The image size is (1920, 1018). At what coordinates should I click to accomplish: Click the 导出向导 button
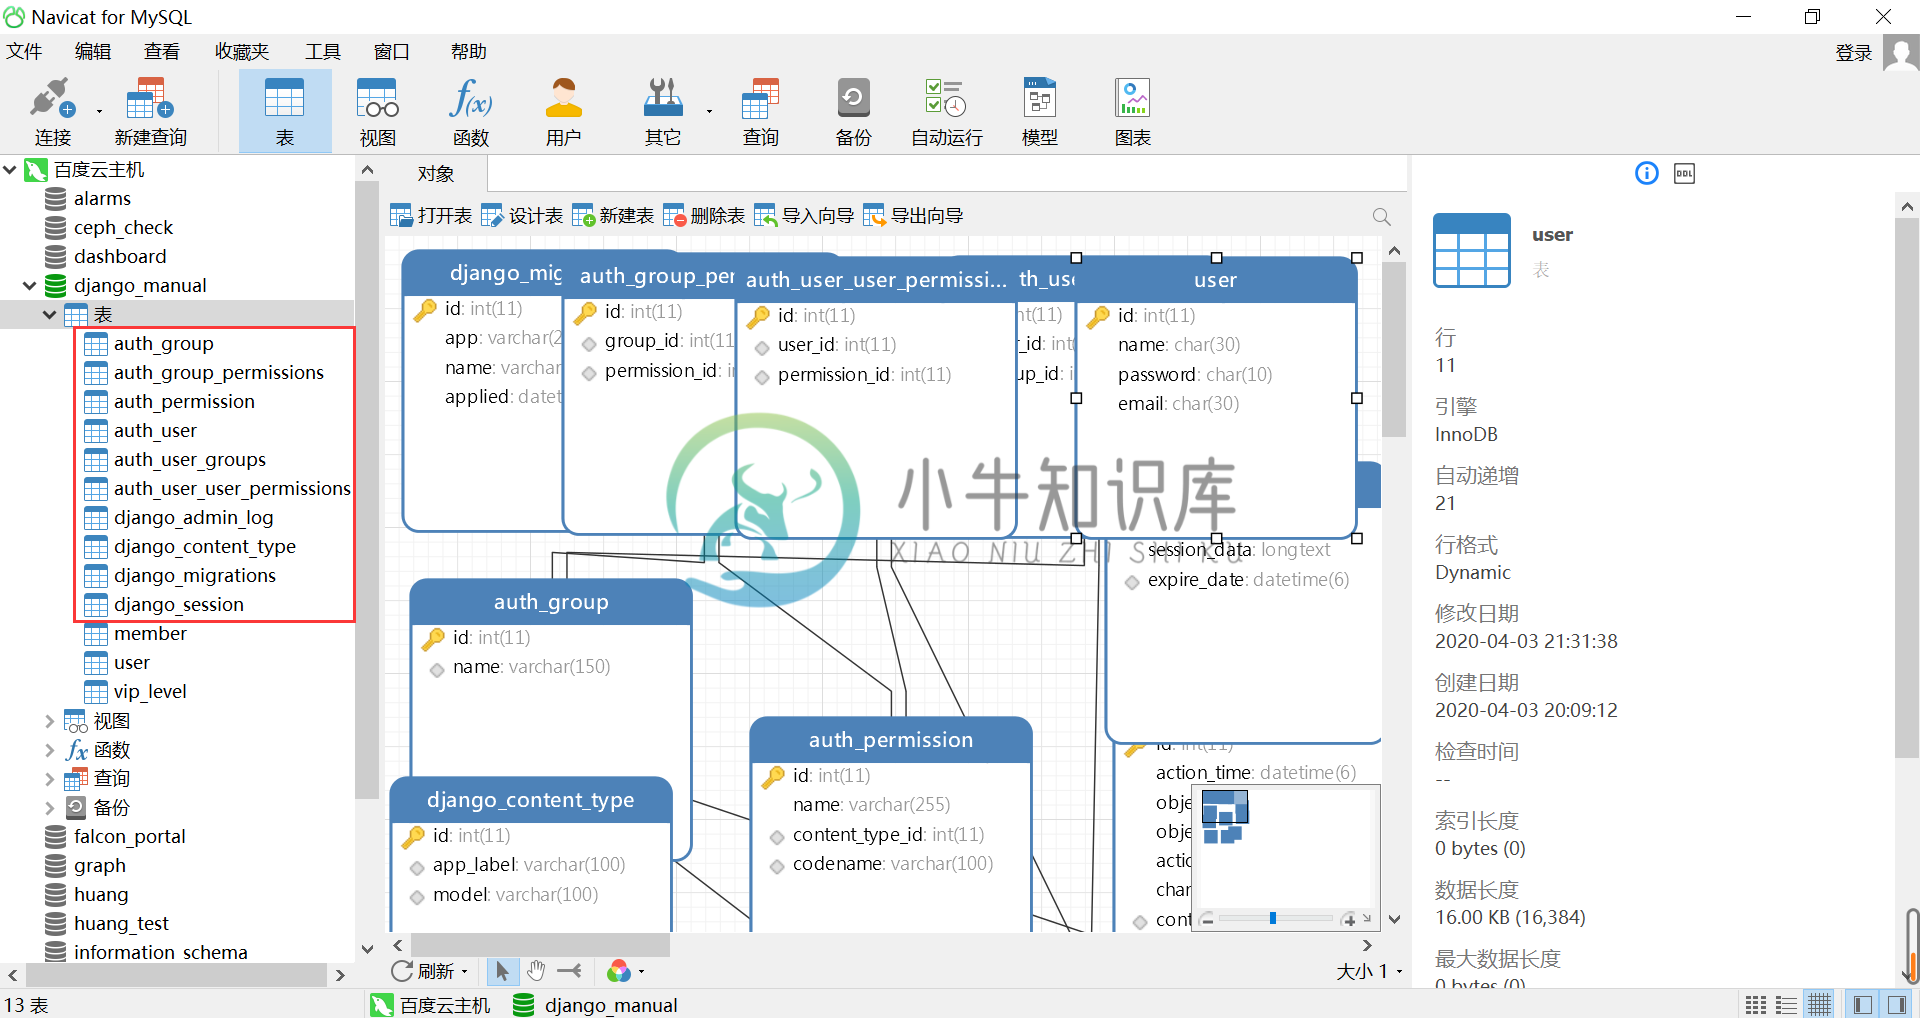(x=913, y=216)
